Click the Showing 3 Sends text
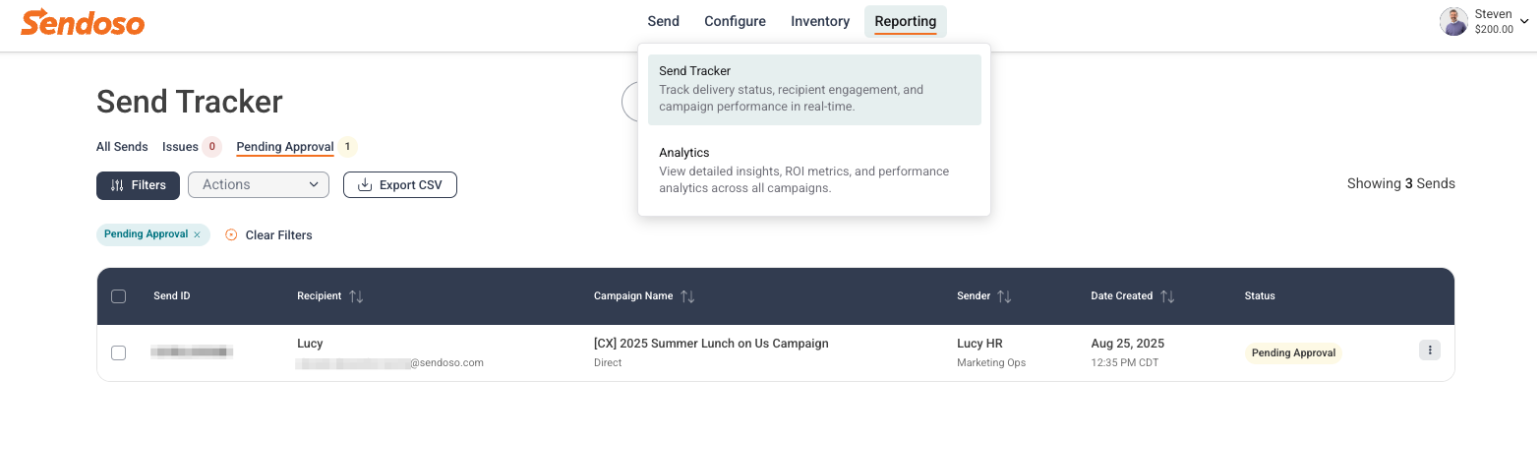Screen dimensions: 1537x464 [1401, 184]
